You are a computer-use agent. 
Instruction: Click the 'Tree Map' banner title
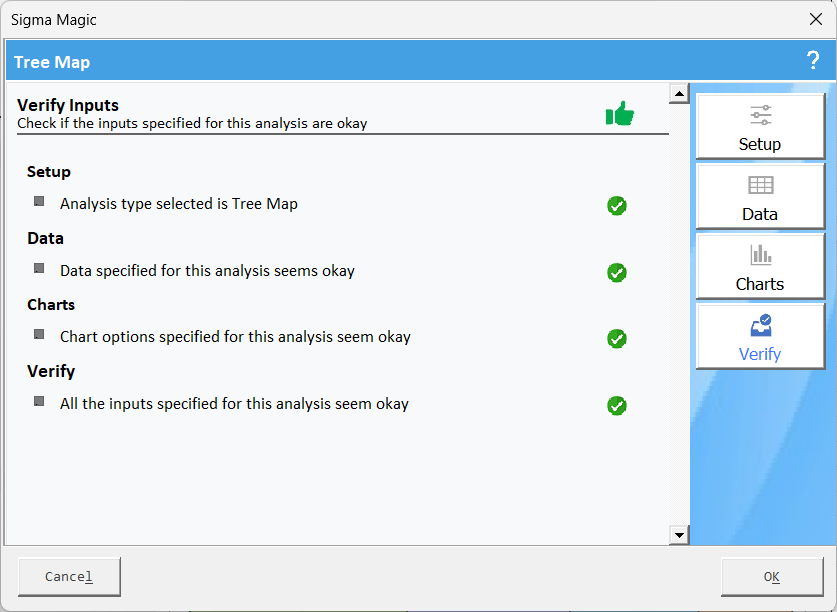pyautogui.click(x=52, y=62)
